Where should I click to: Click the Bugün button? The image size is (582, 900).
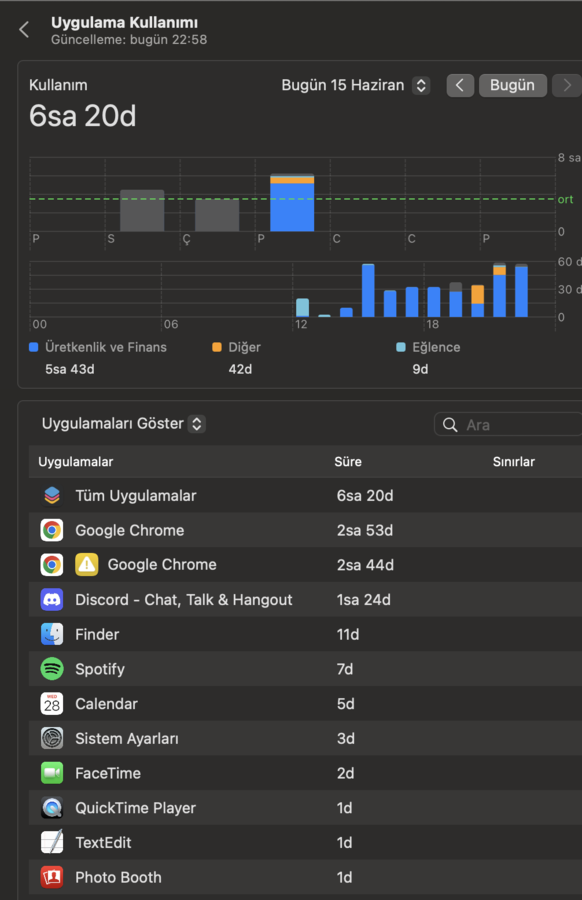[x=513, y=86]
